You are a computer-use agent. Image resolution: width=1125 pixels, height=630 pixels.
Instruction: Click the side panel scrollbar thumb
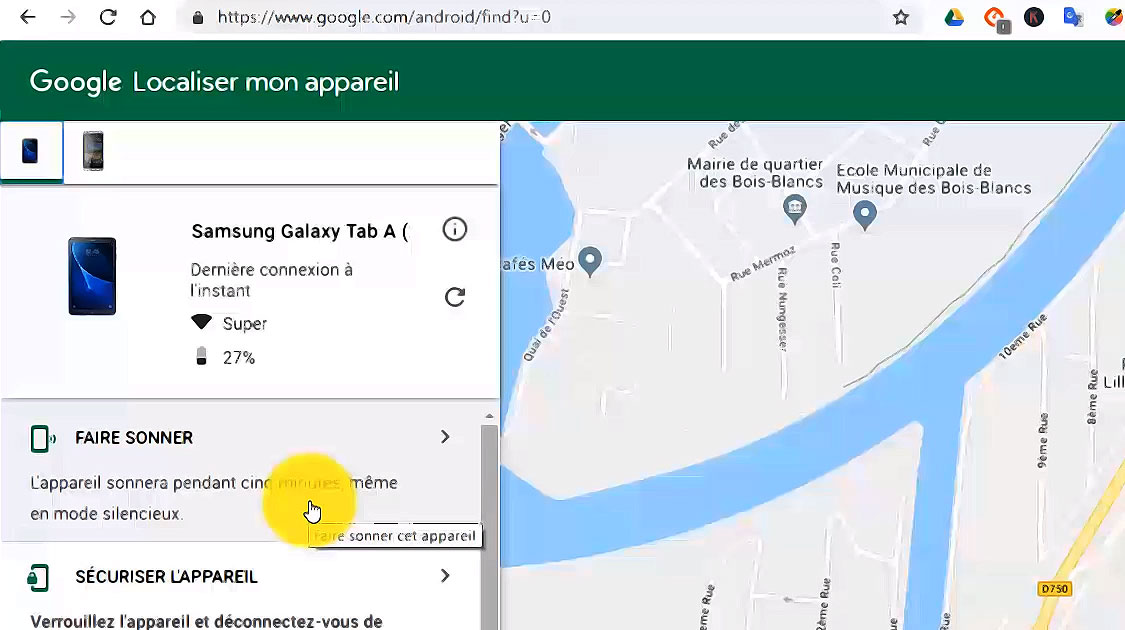coord(489,527)
